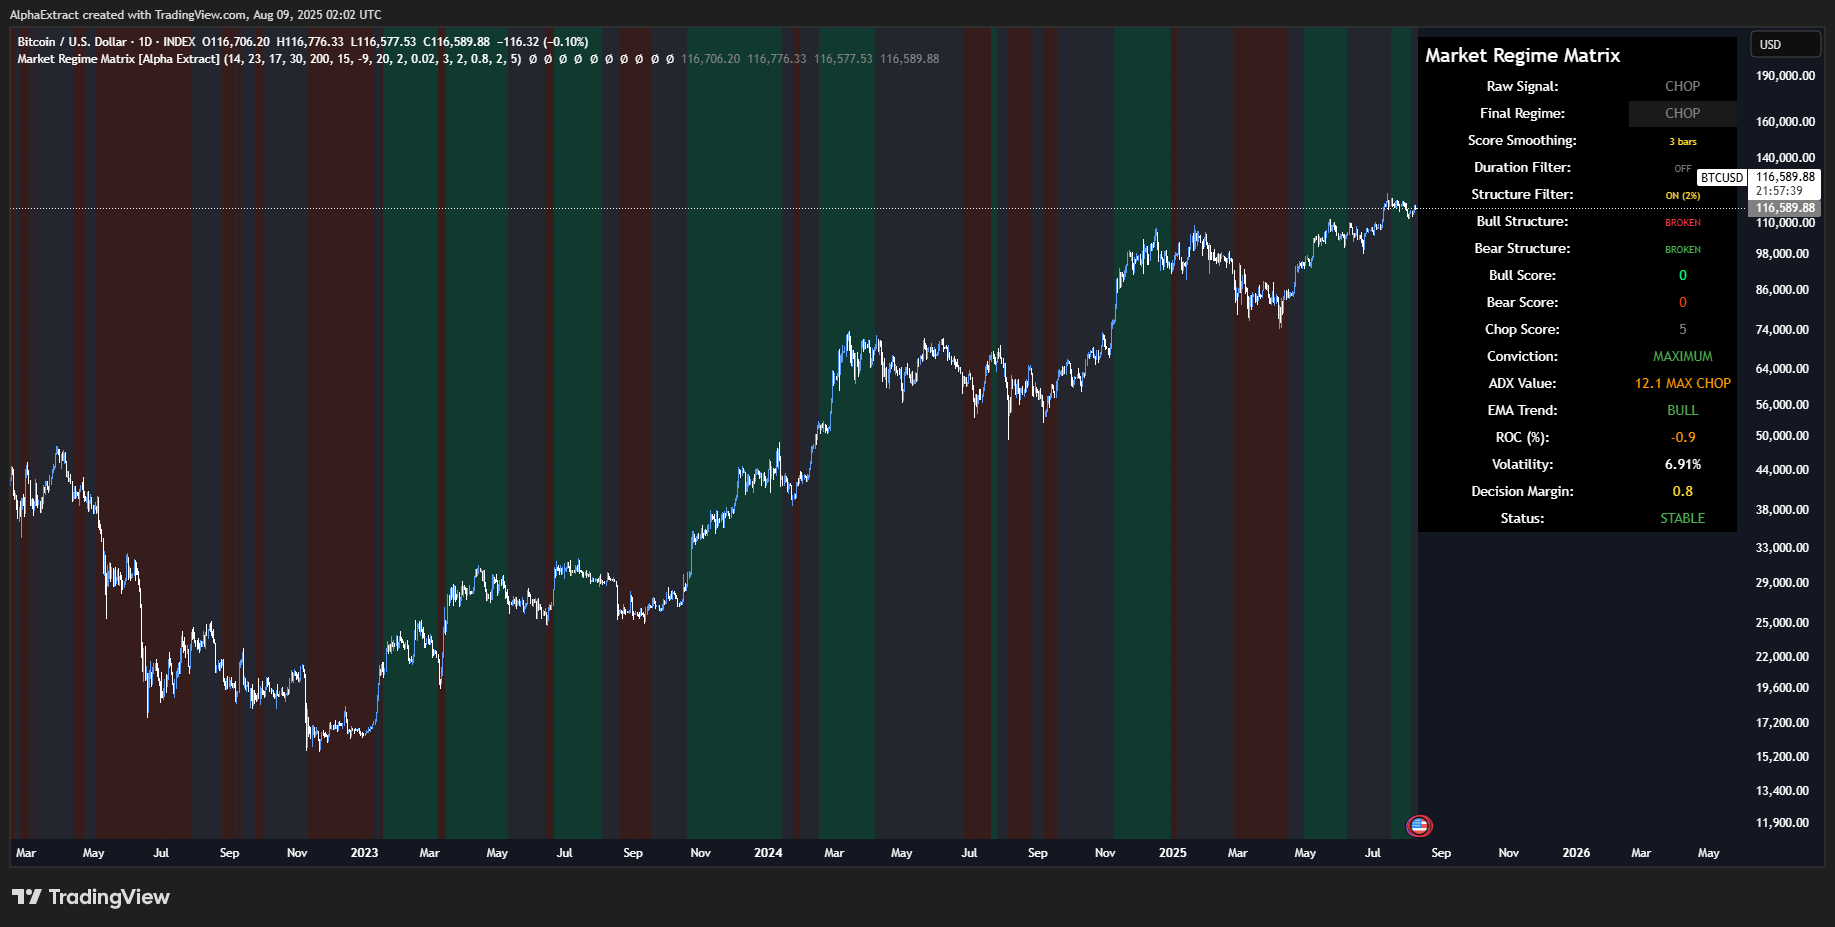
Task: Click the Bear Score value 0
Action: point(1683,303)
